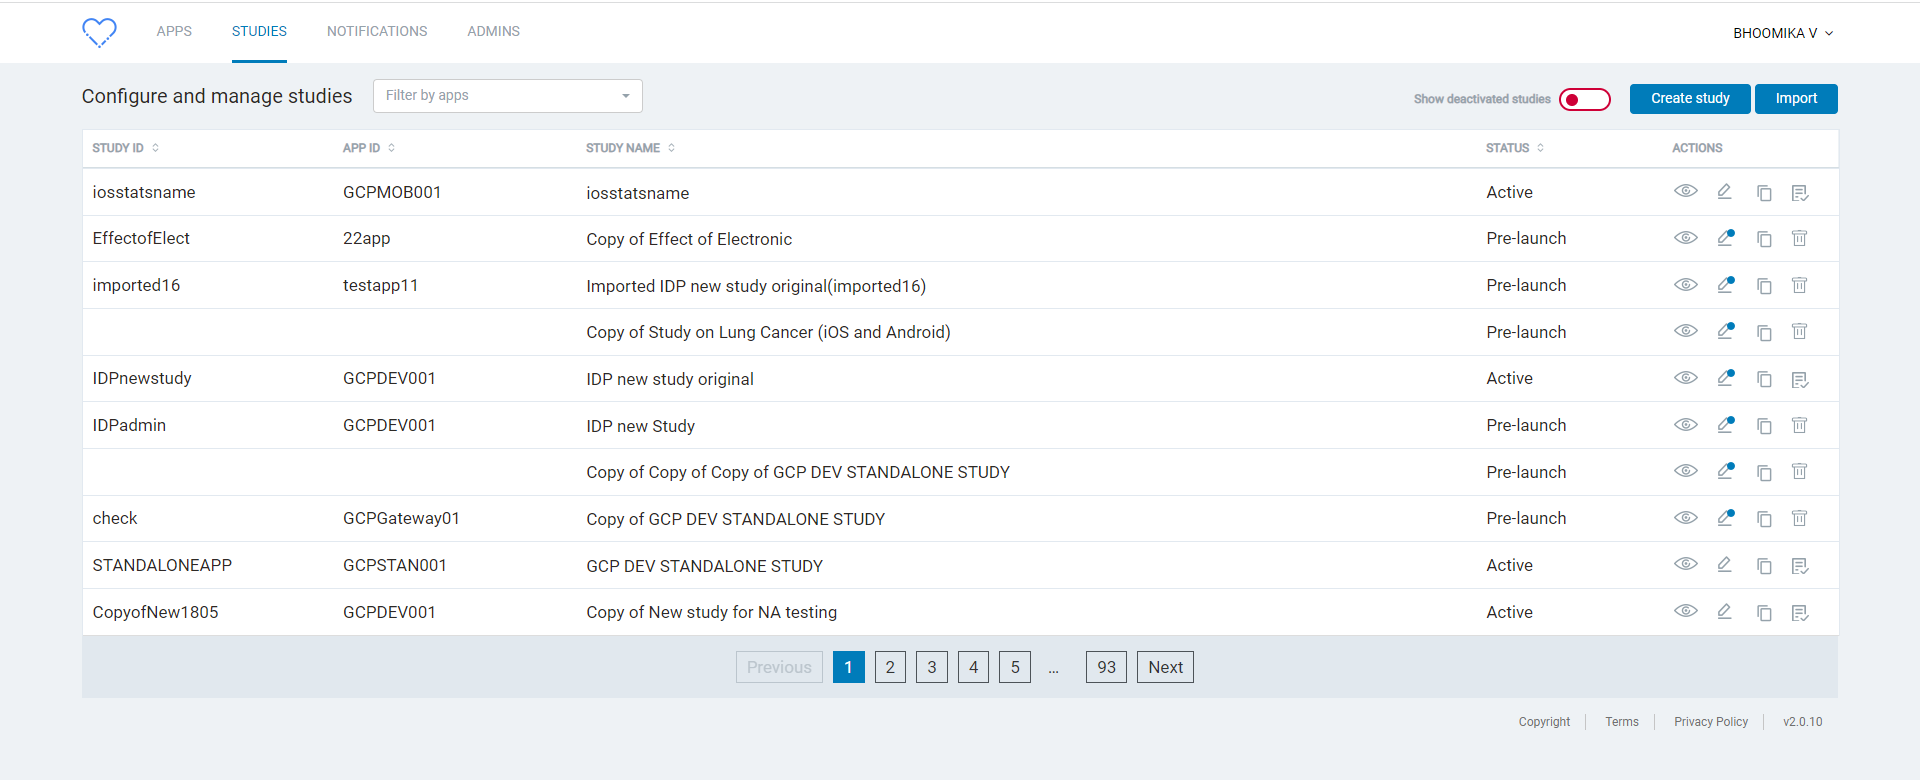Viewport: 1920px width, 780px height.
Task: Edit the CopyofNew1805 study
Action: tap(1725, 611)
